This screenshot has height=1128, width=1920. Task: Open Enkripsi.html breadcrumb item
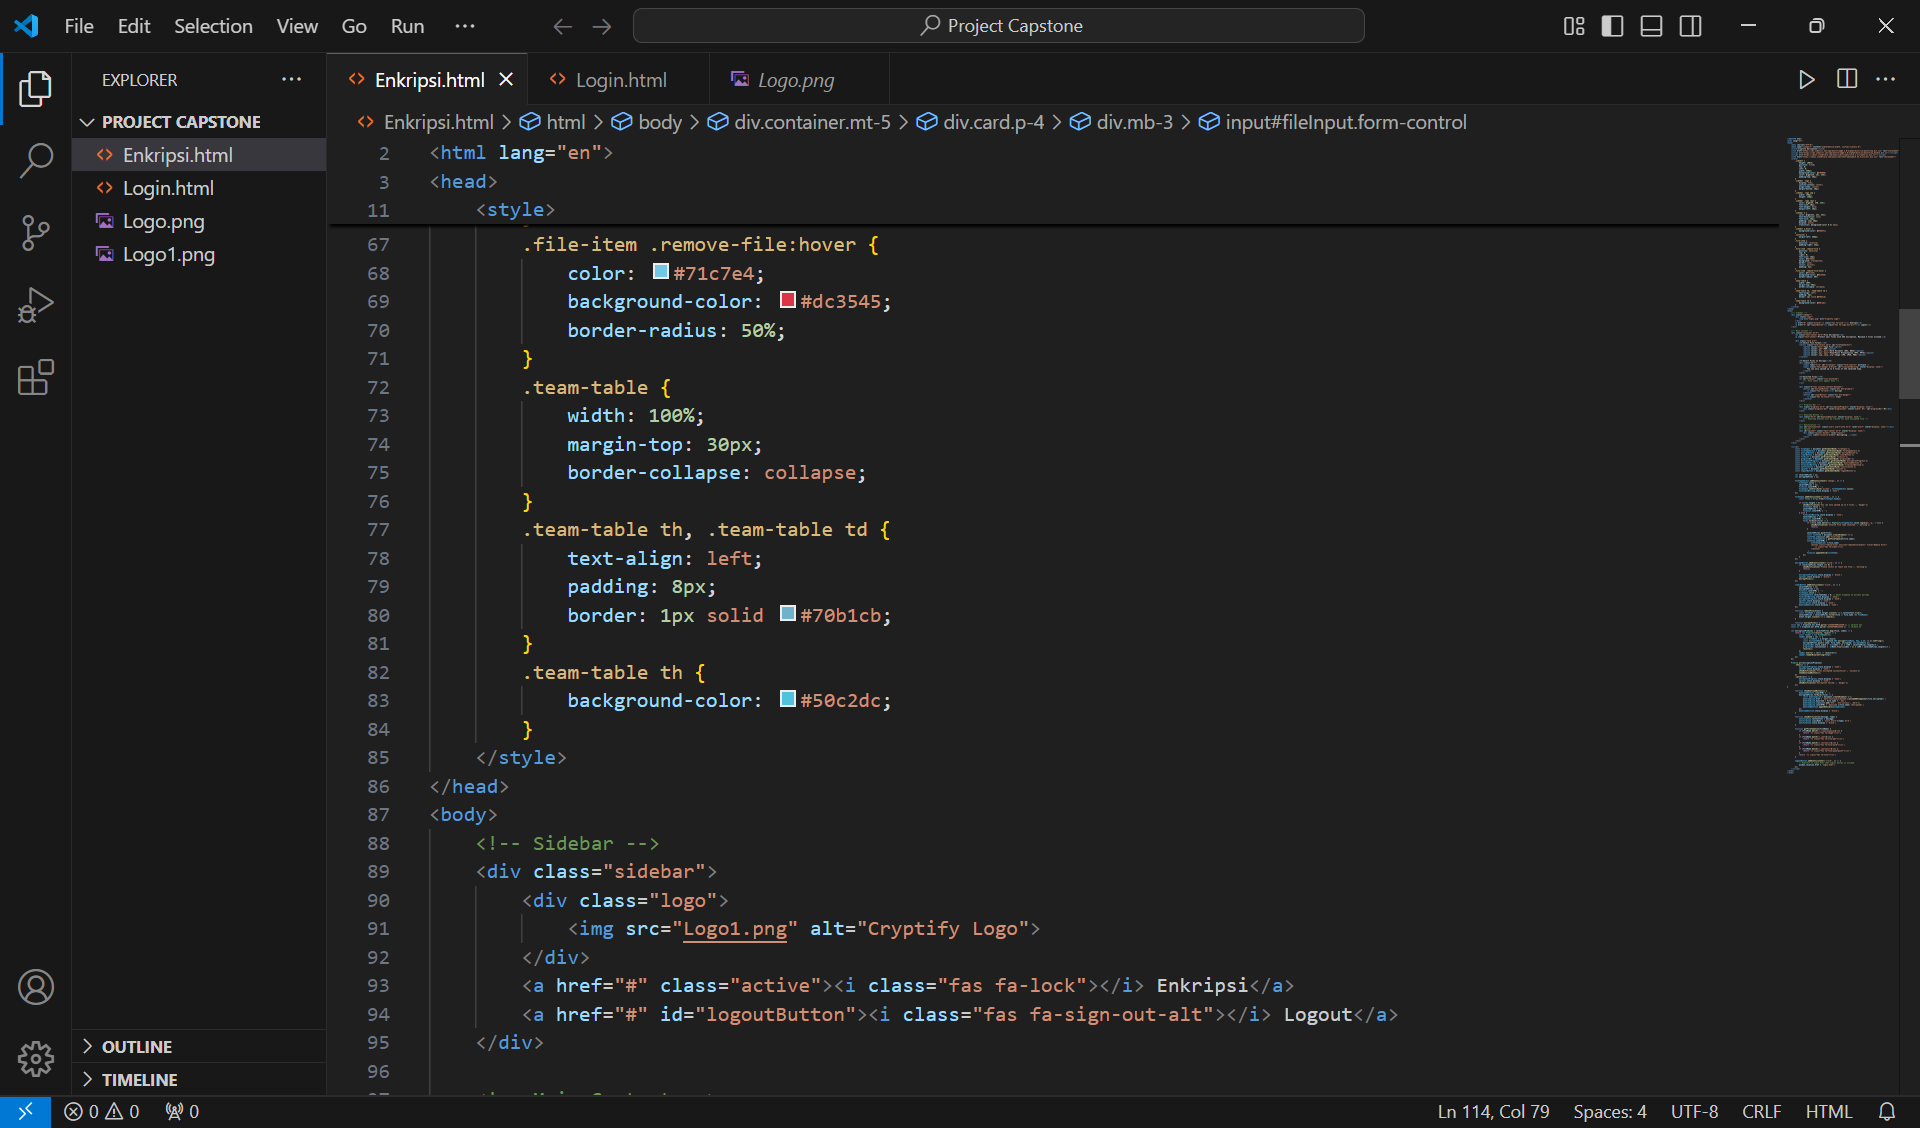(426, 122)
